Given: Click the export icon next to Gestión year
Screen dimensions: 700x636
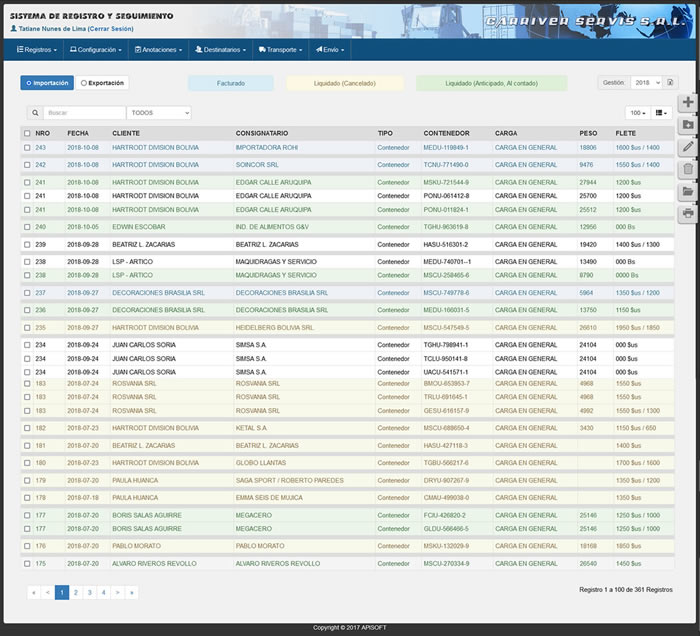Looking at the screenshot, I should (670, 83).
